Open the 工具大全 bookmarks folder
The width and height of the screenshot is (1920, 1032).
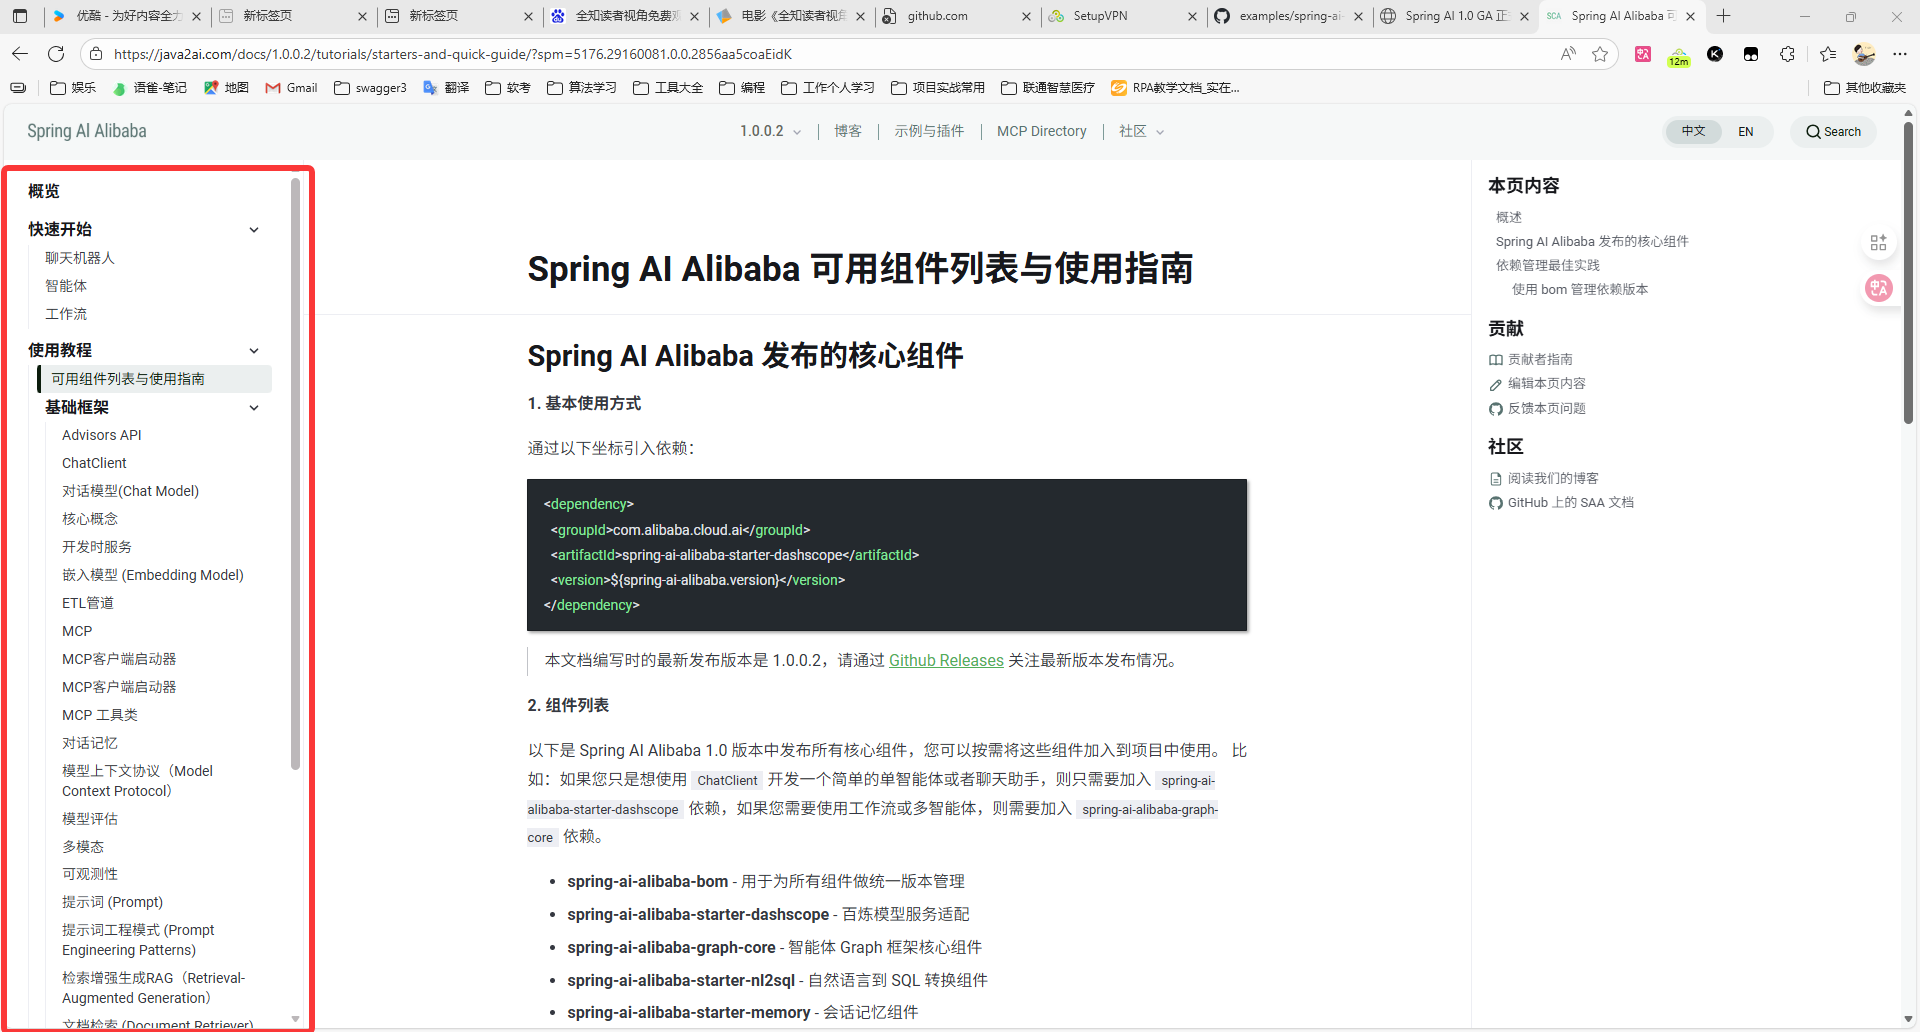click(x=668, y=88)
